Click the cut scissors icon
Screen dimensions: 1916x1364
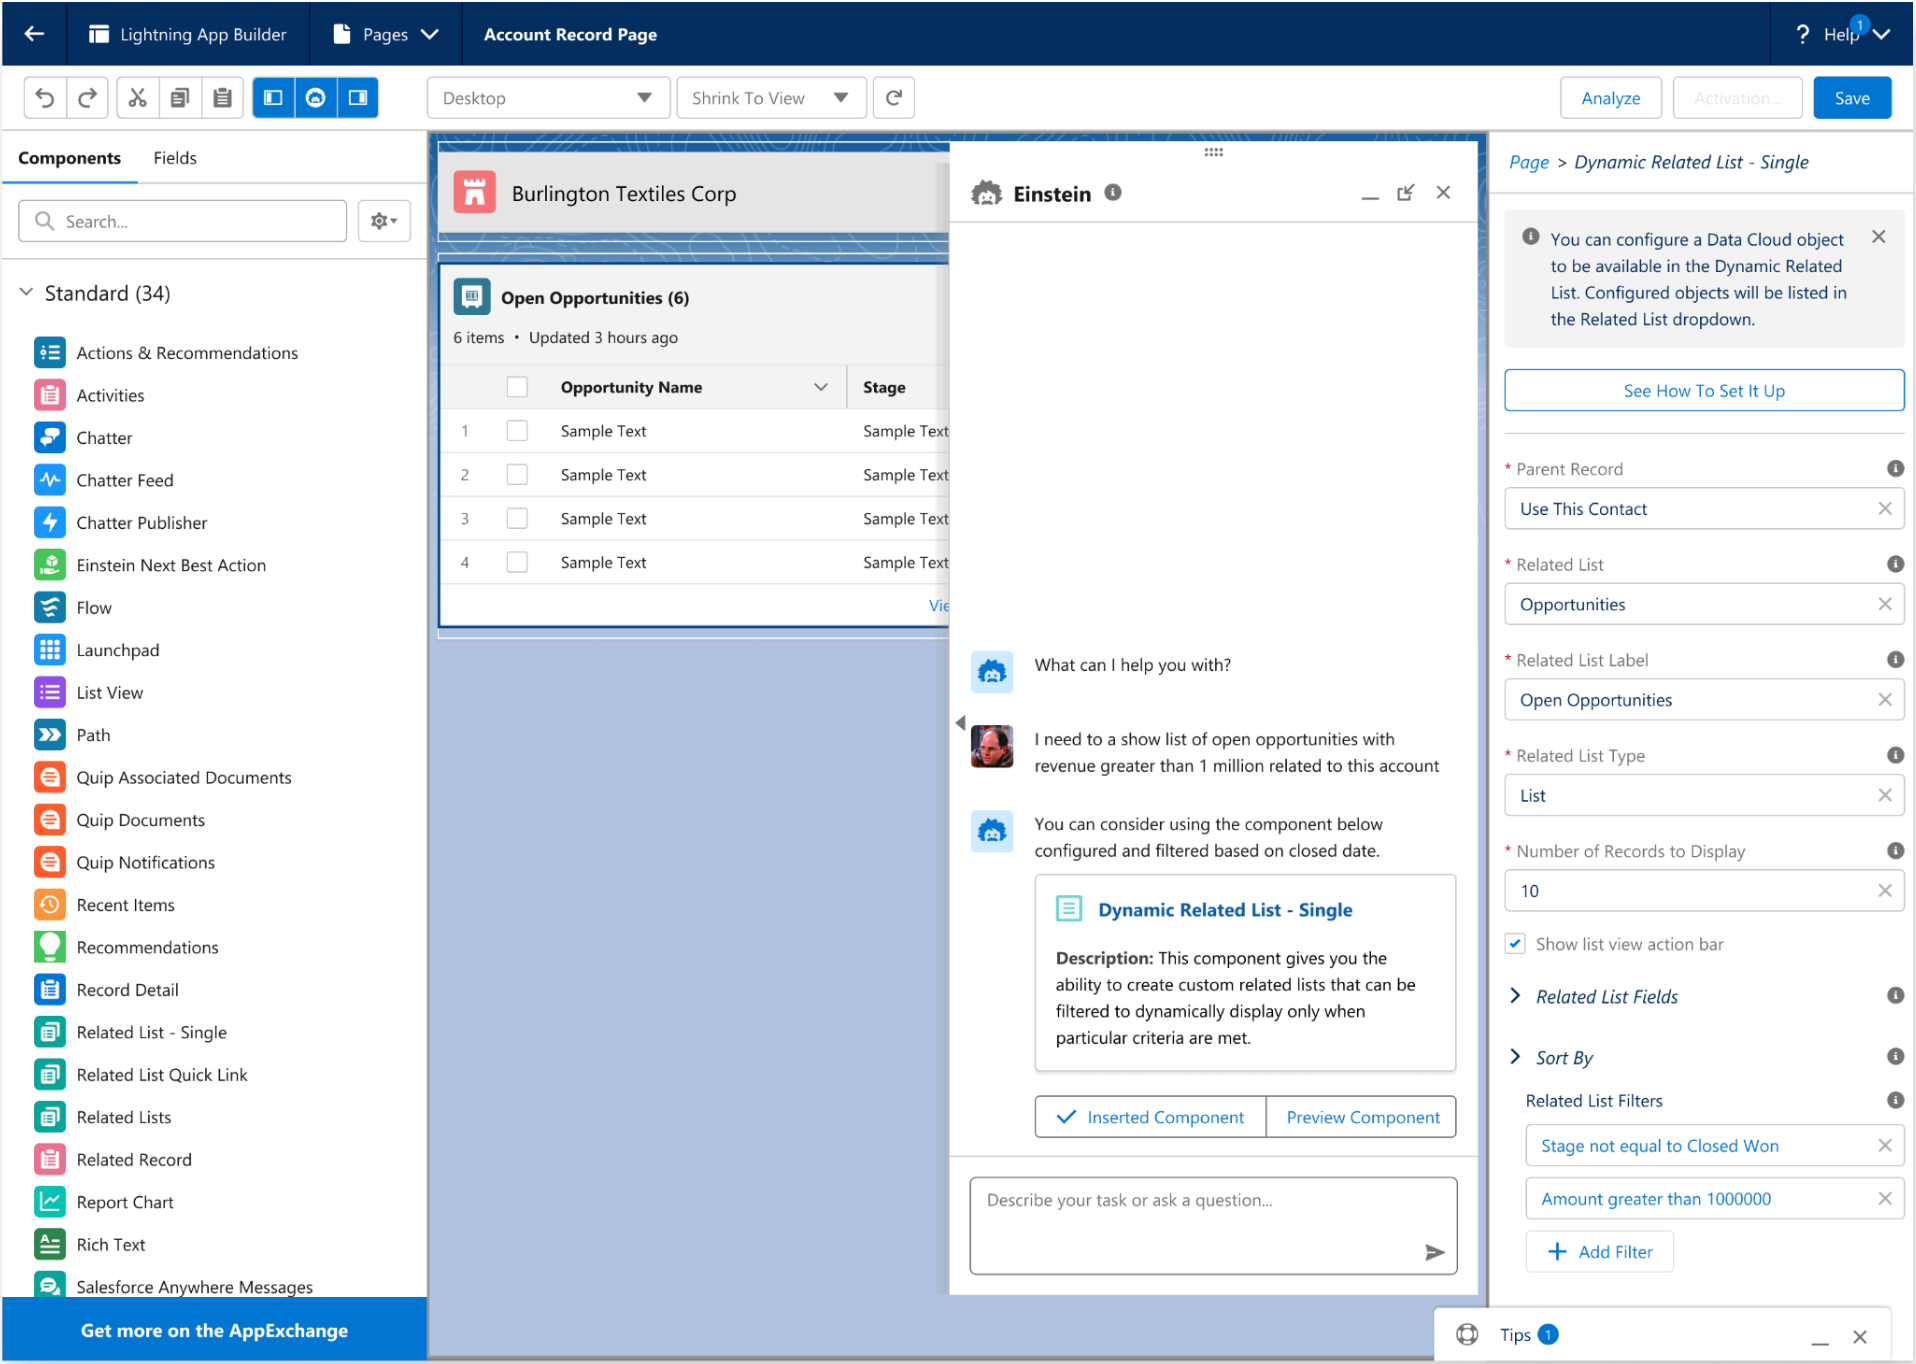pyautogui.click(x=137, y=98)
